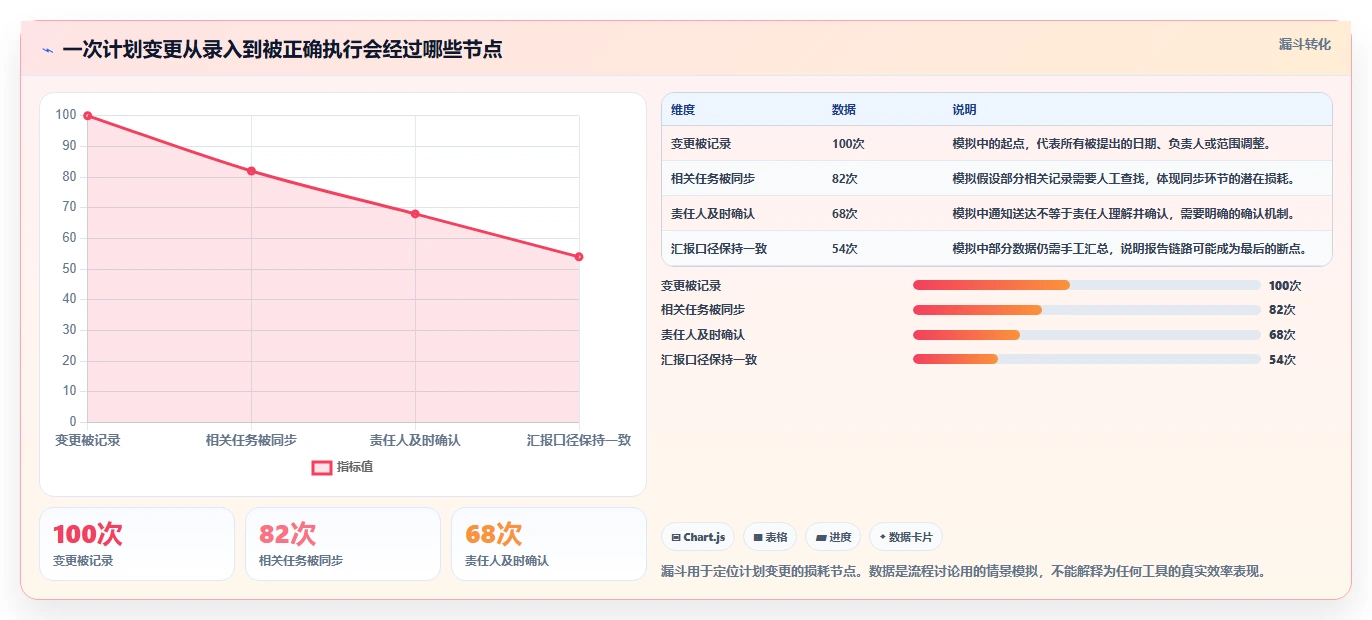Viewport: 1372px width, 620px height.
Task: Click the lightning icon beside the title
Action: point(47,49)
